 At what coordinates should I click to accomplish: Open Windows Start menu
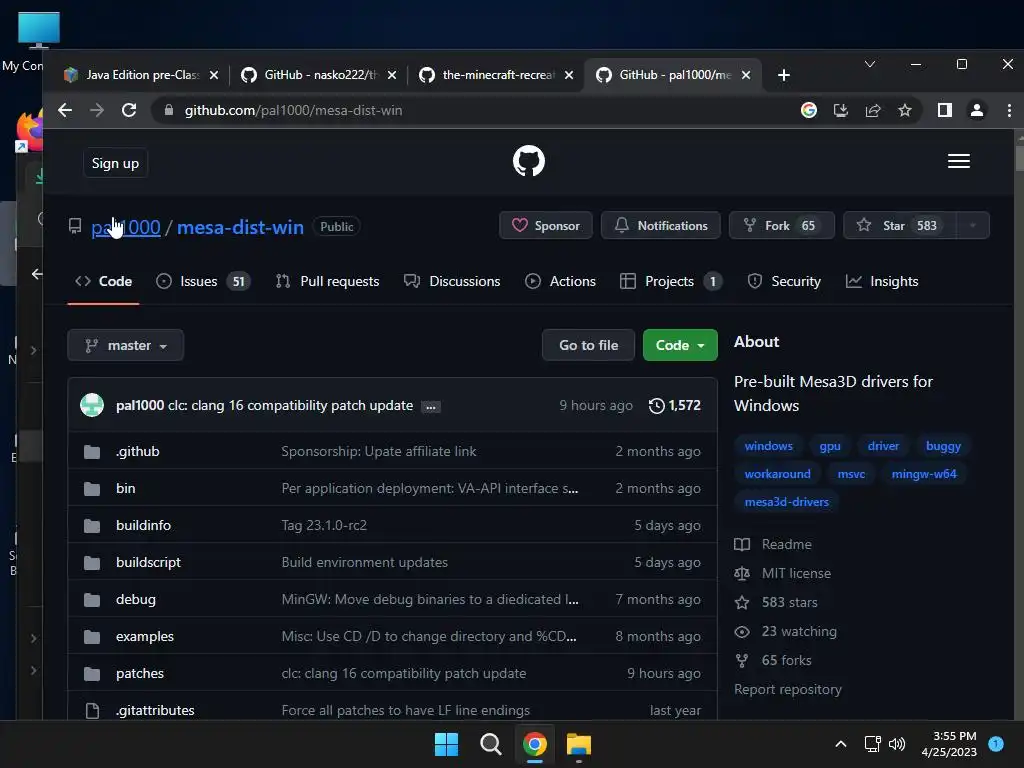[x=446, y=744]
